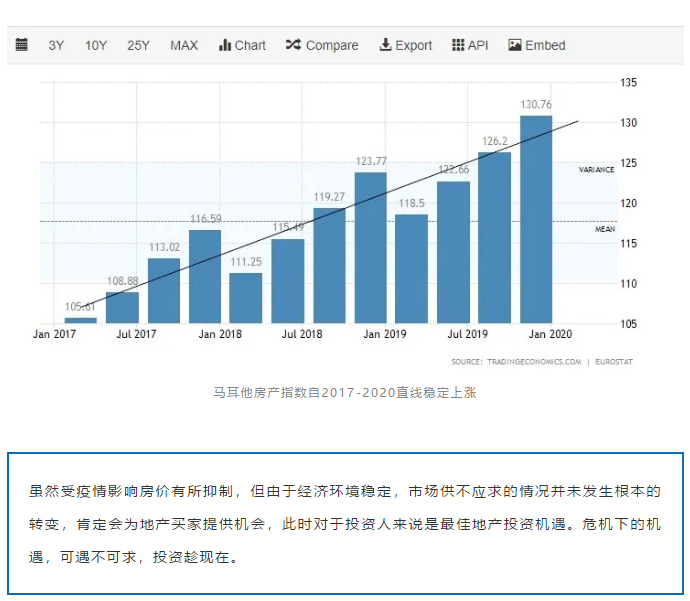Select the MAX time range

184,45
